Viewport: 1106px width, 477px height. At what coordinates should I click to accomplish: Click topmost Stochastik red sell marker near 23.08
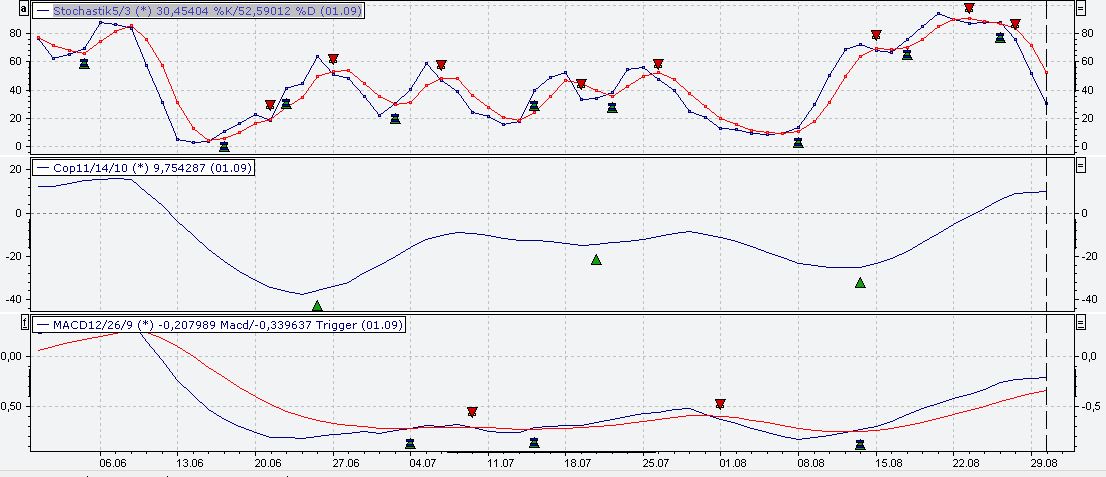click(969, 8)
